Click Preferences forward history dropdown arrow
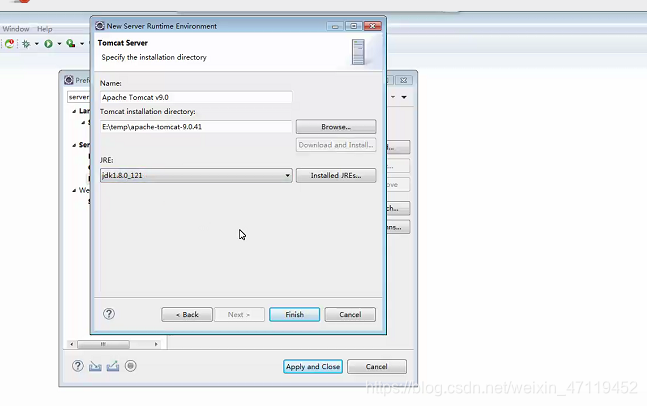The width and height of the screenshot is (647, 406). [x=393, y=97]
